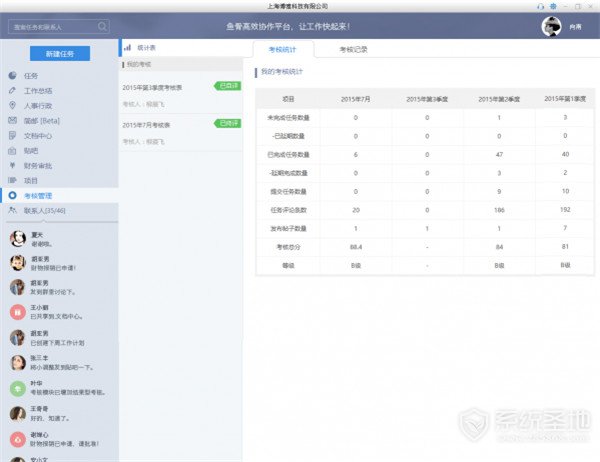Open 文档中心 via its document icon
Viewport: 600px width, 462px height.
click(13, 135)
